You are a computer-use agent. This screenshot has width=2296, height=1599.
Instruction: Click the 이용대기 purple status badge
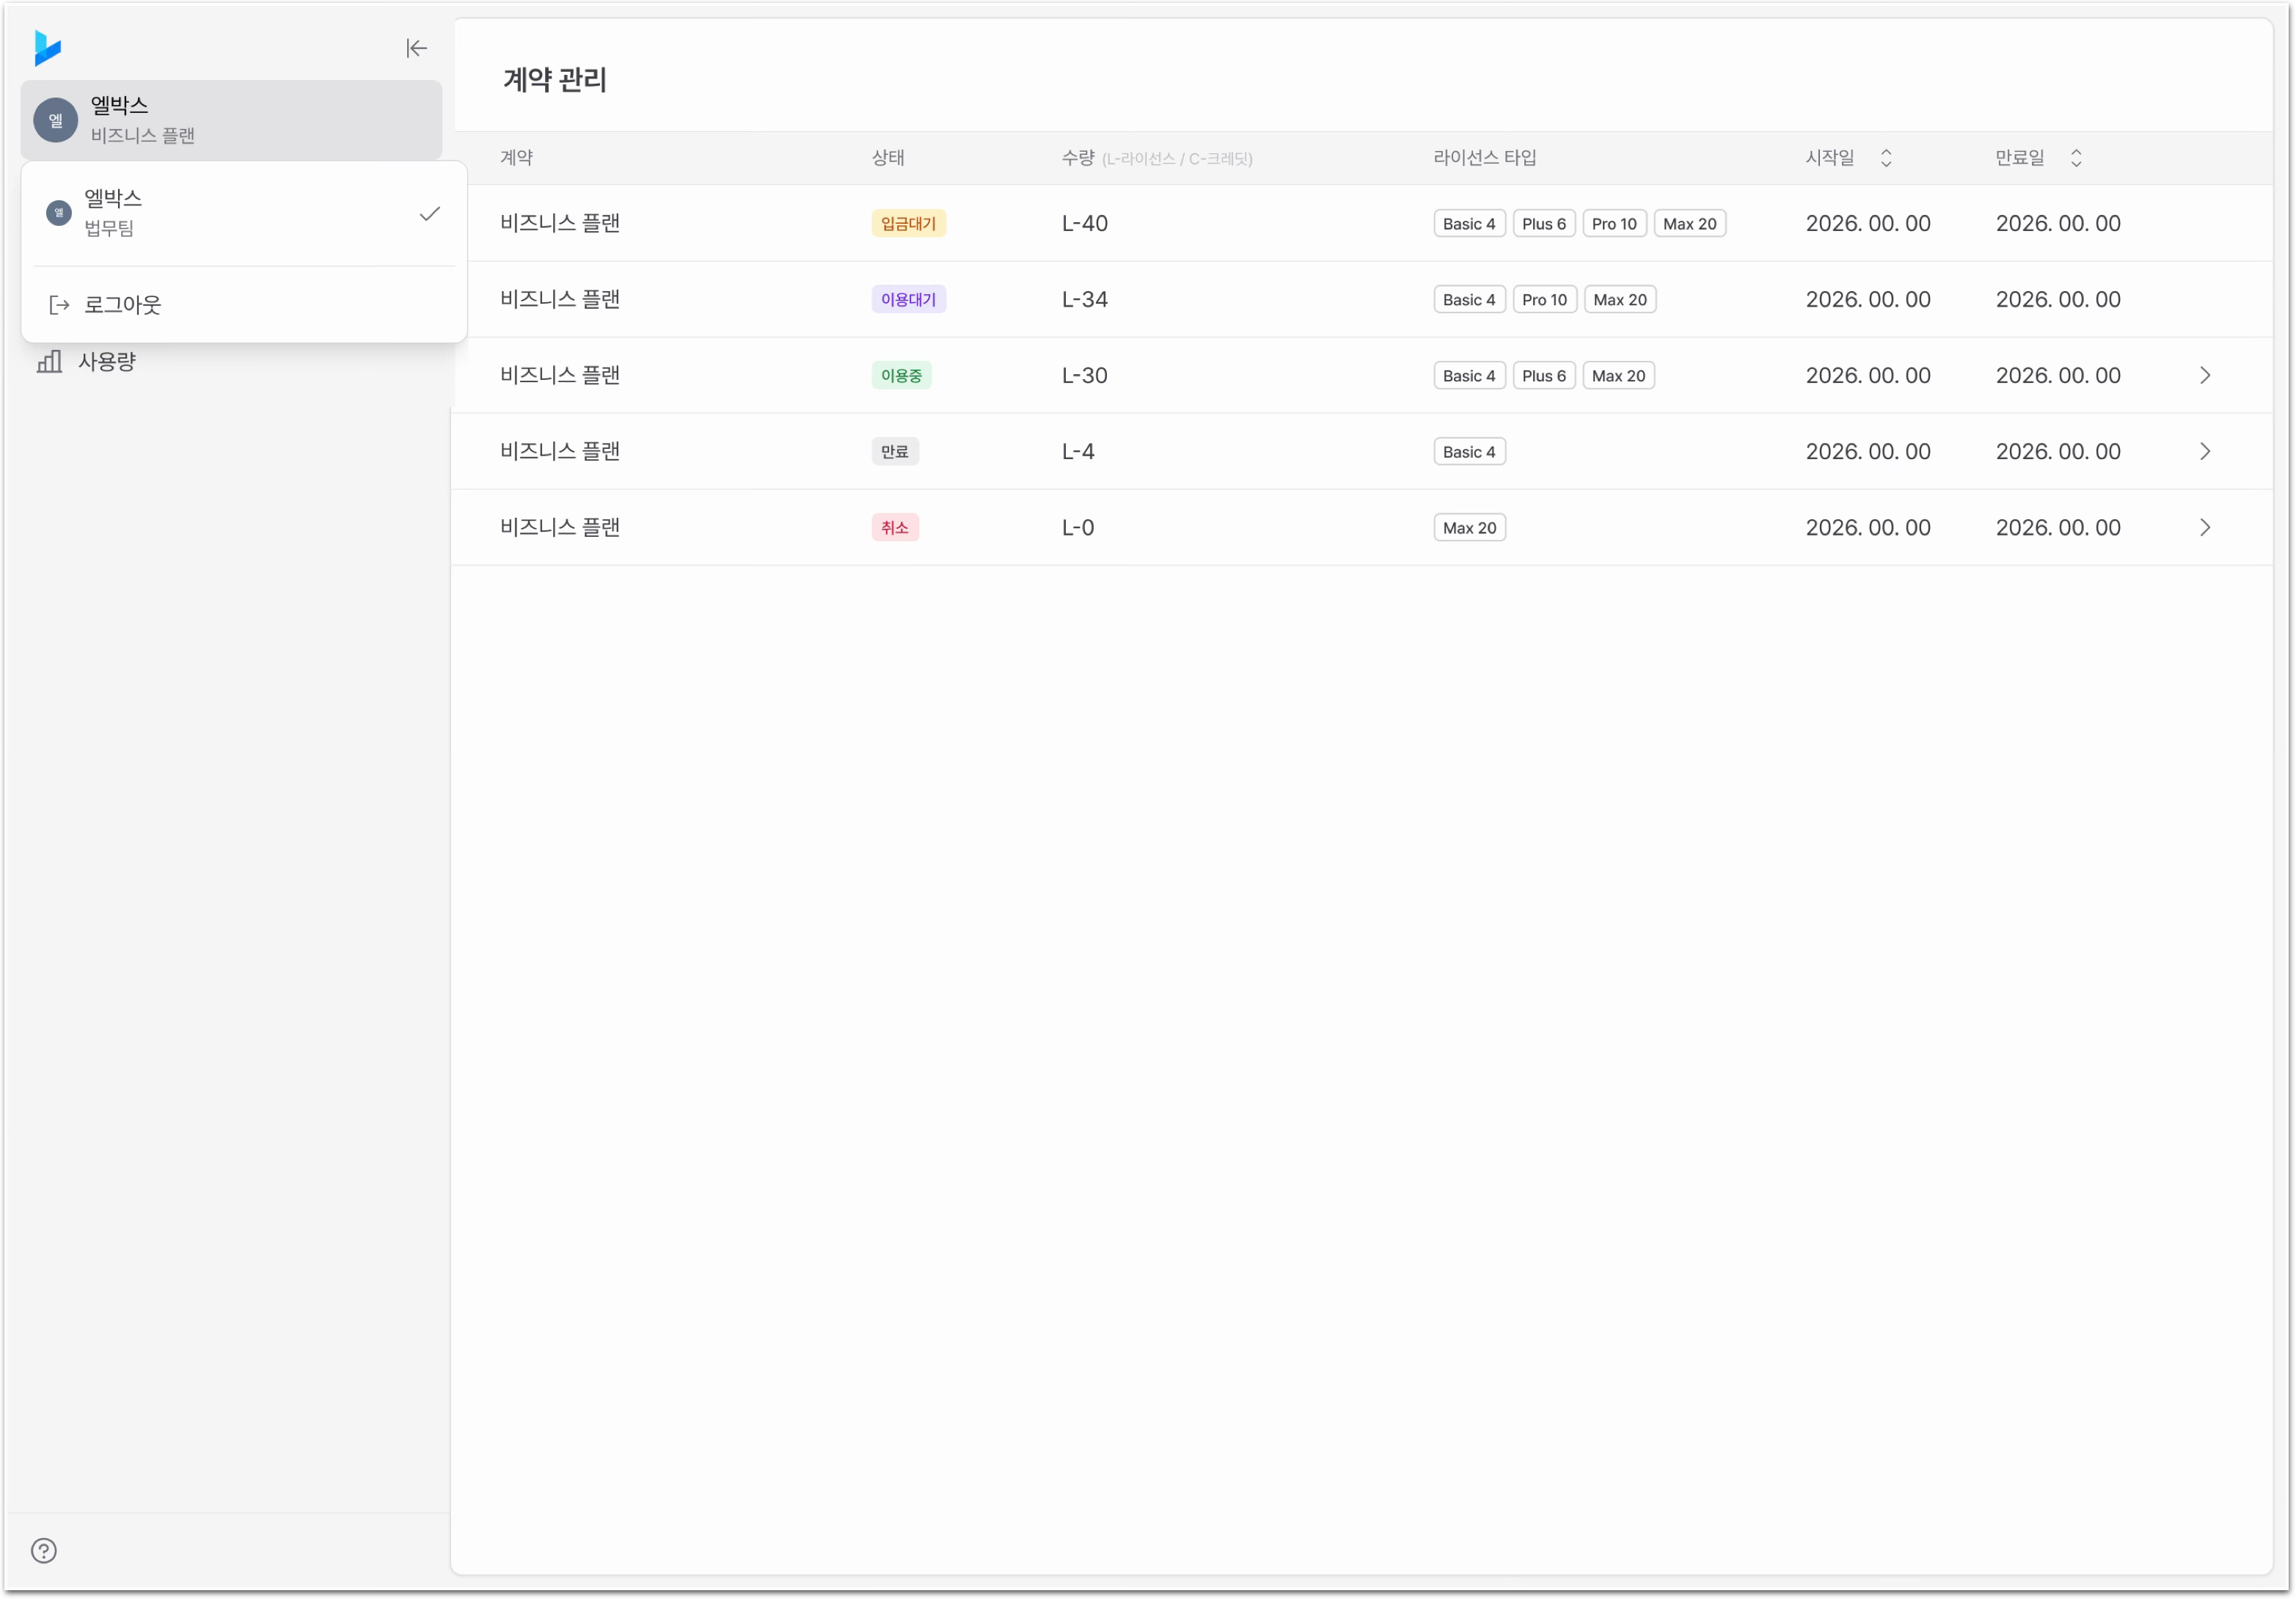(908, 299)
